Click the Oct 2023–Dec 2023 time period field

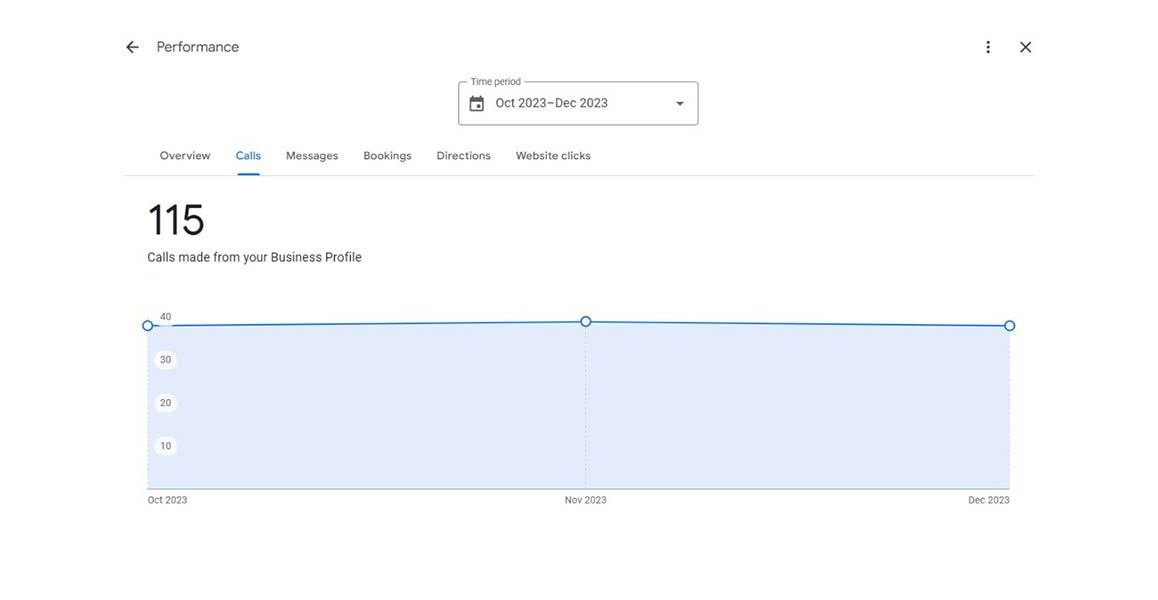(552, 103)
